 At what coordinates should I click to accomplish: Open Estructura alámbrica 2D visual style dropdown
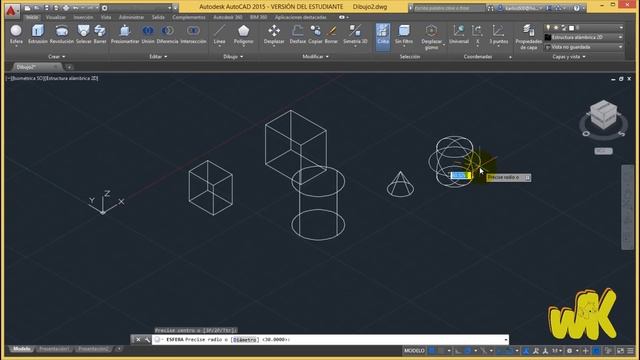tap(583, 37)
